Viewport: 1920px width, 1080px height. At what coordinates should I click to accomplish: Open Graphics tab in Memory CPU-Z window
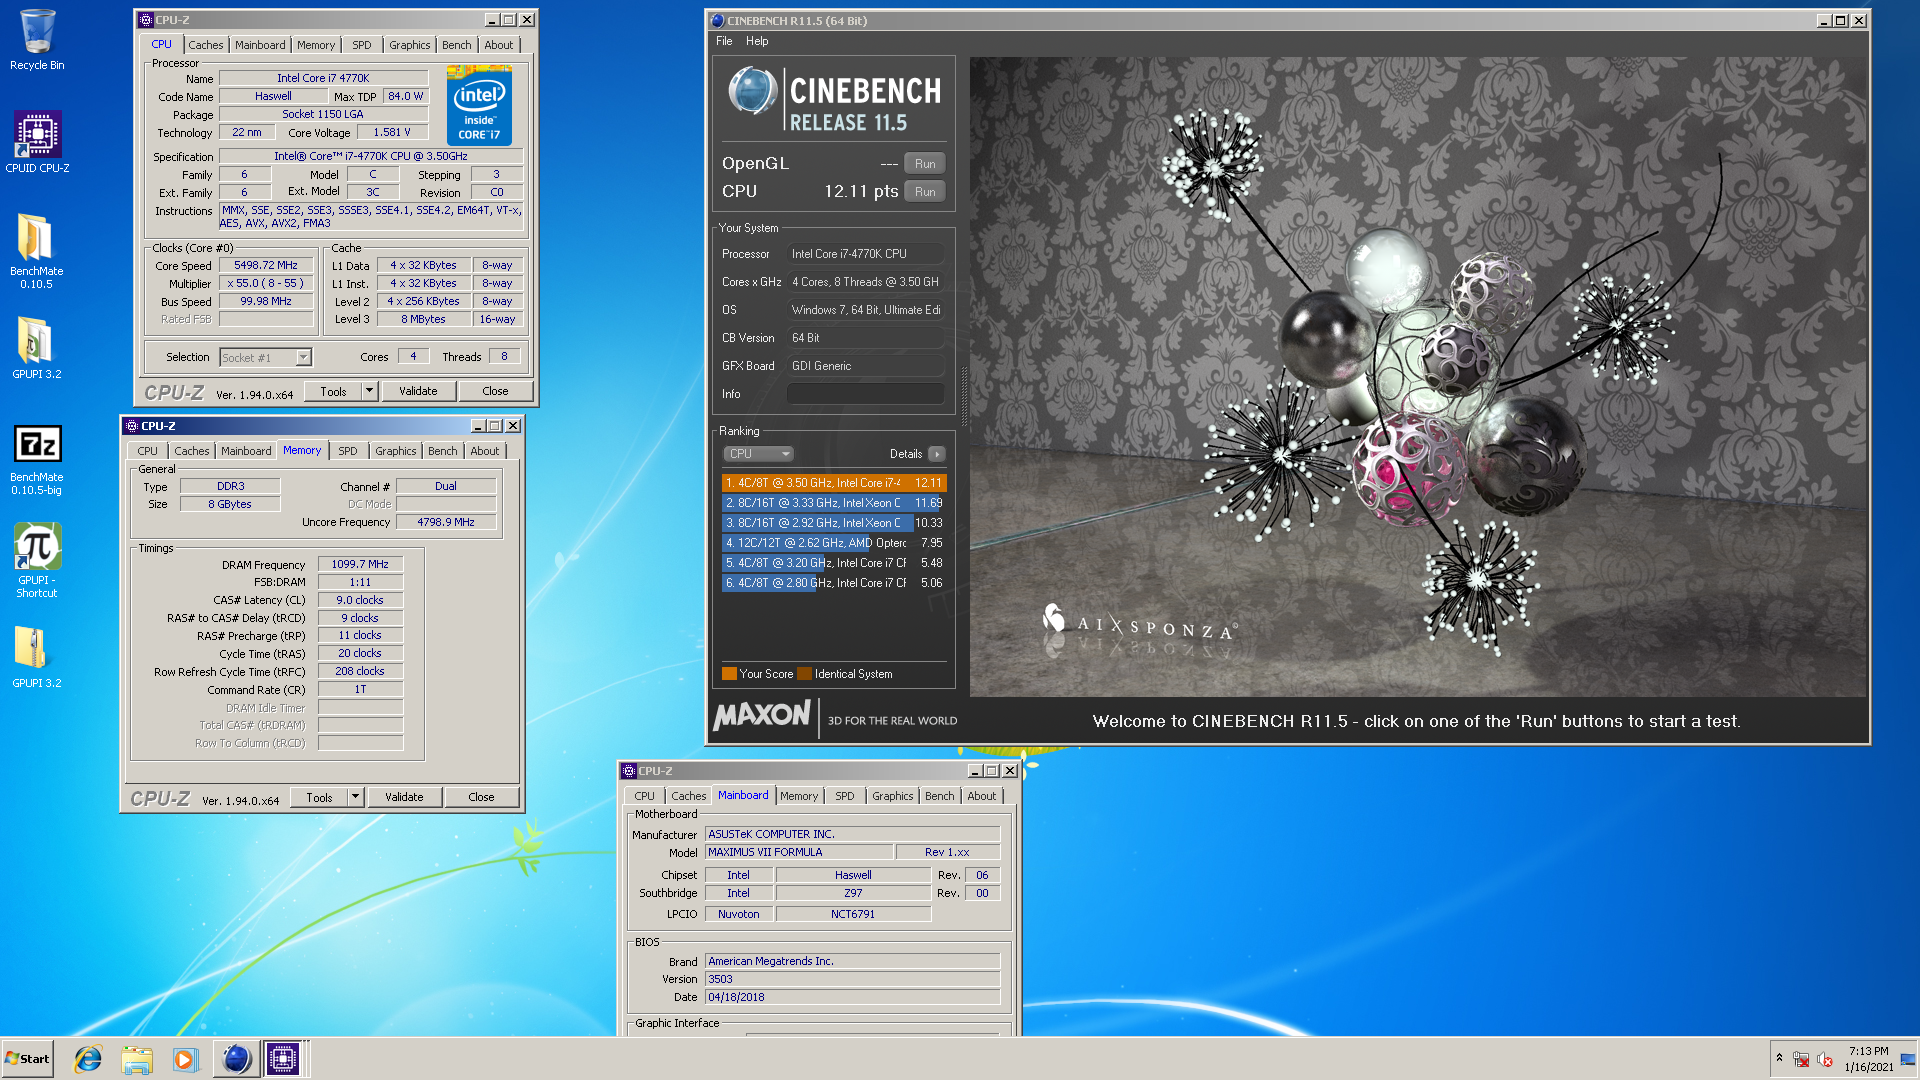click(x=396, y=451)
